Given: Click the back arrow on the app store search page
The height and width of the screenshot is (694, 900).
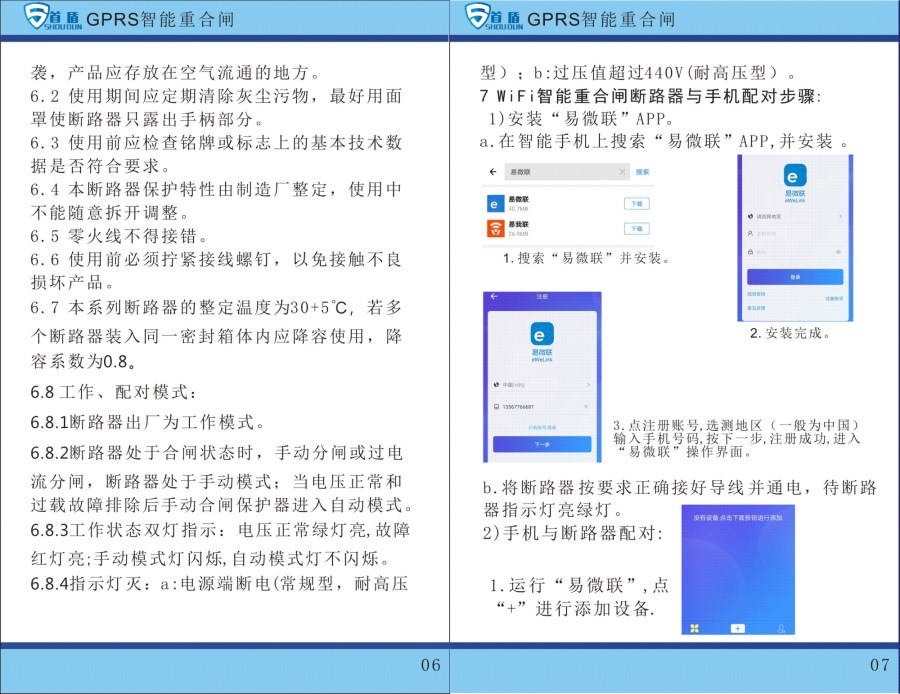Looking at the screenshot, I should click(x=493, y=170).
